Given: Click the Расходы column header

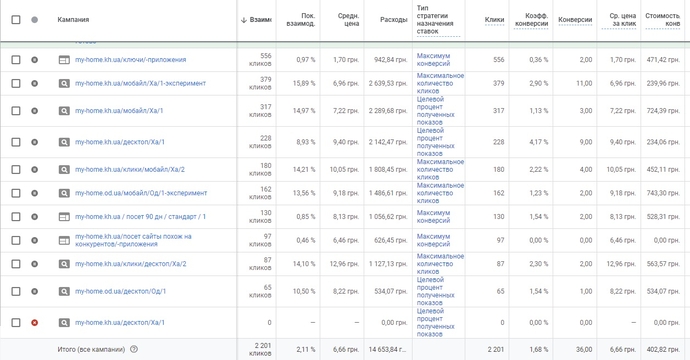Looking at the screenshot, I should (393, 20).
